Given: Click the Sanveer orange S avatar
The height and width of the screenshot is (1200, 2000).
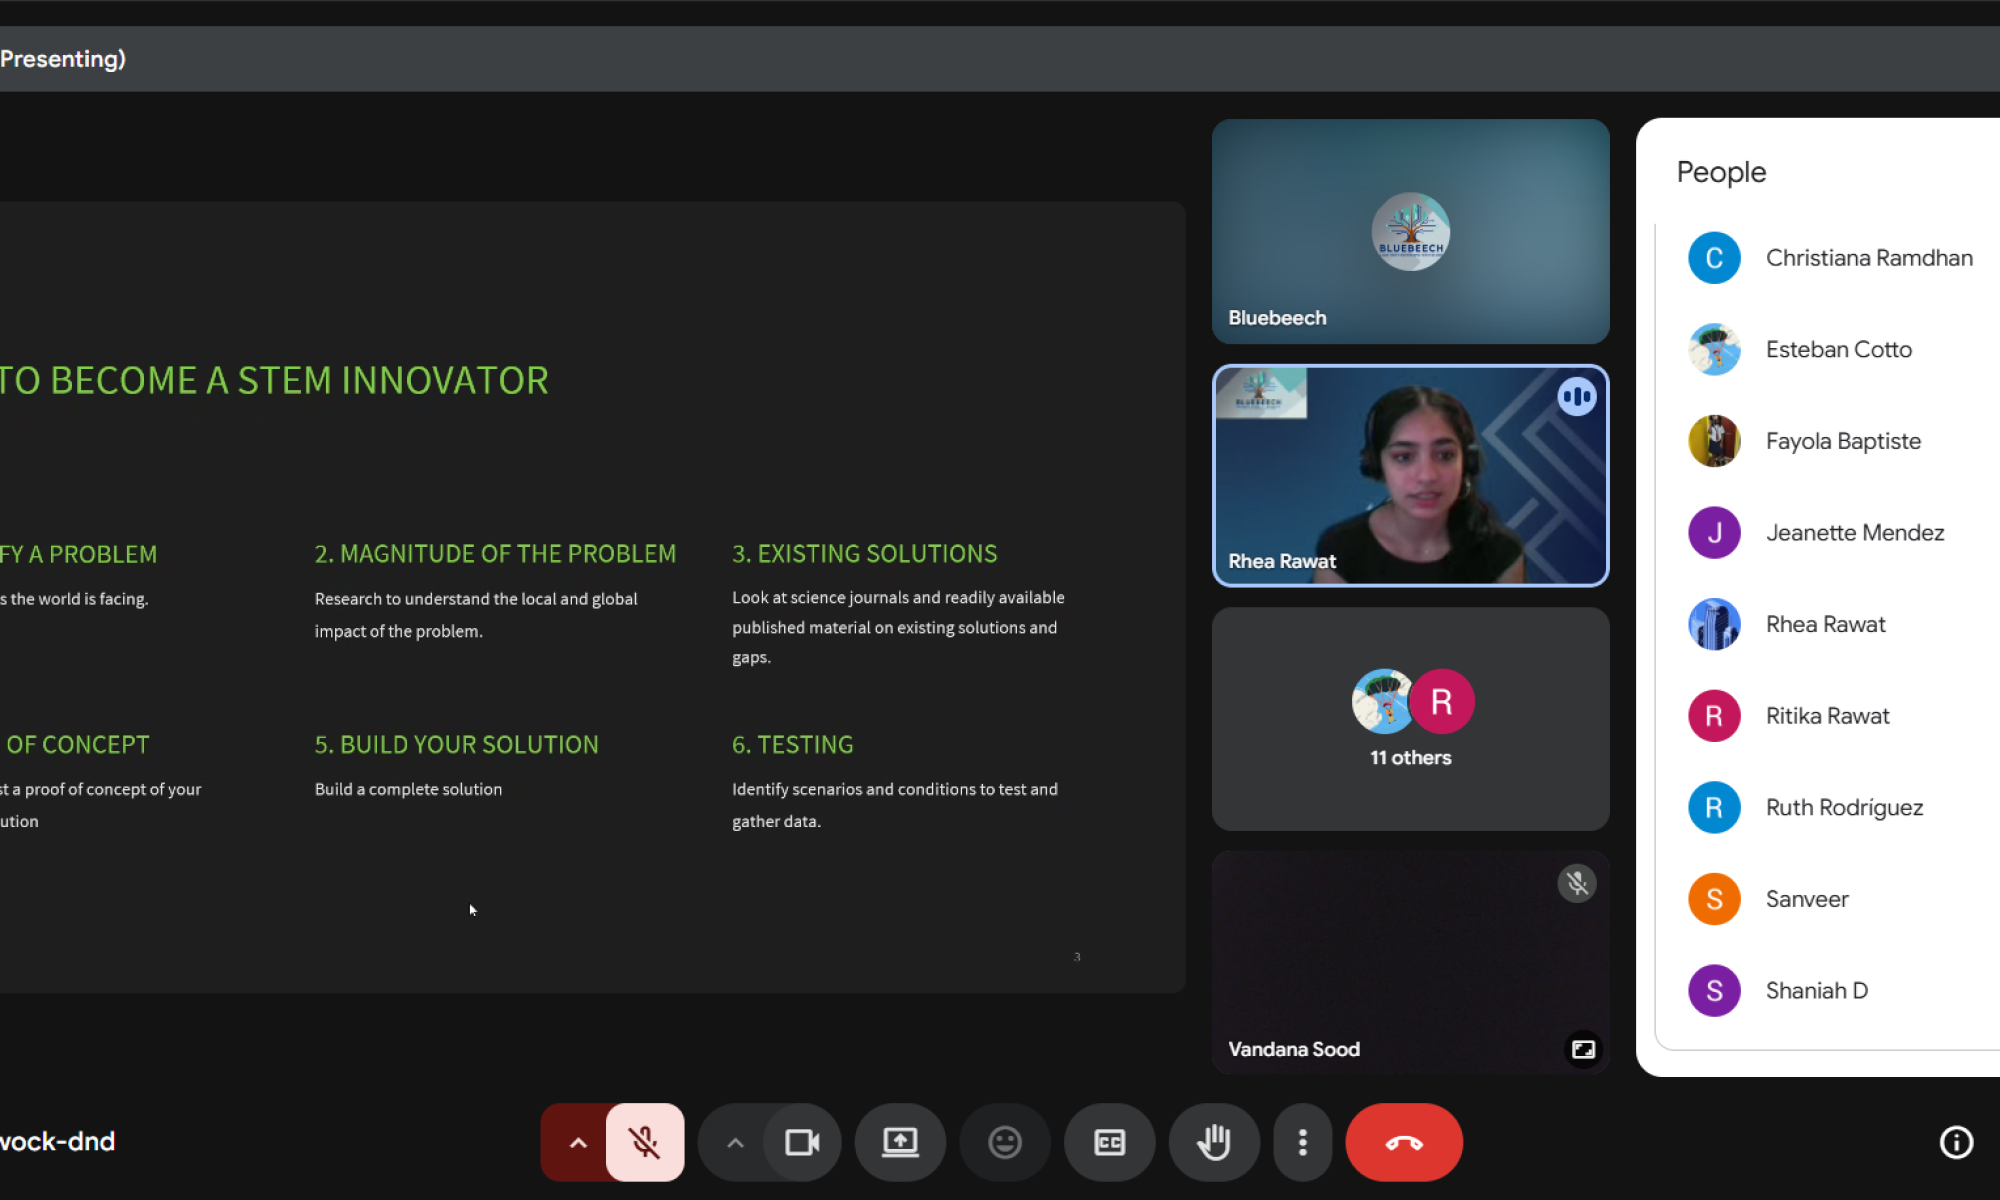Looking at the screenshot, I should tap(1714, 899).
